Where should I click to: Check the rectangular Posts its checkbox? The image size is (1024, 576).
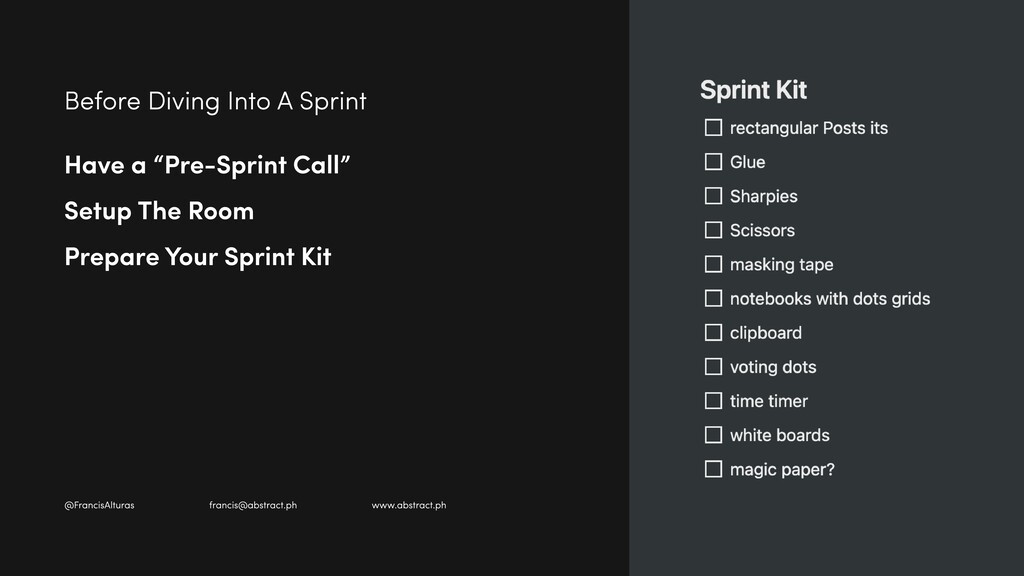713,127
